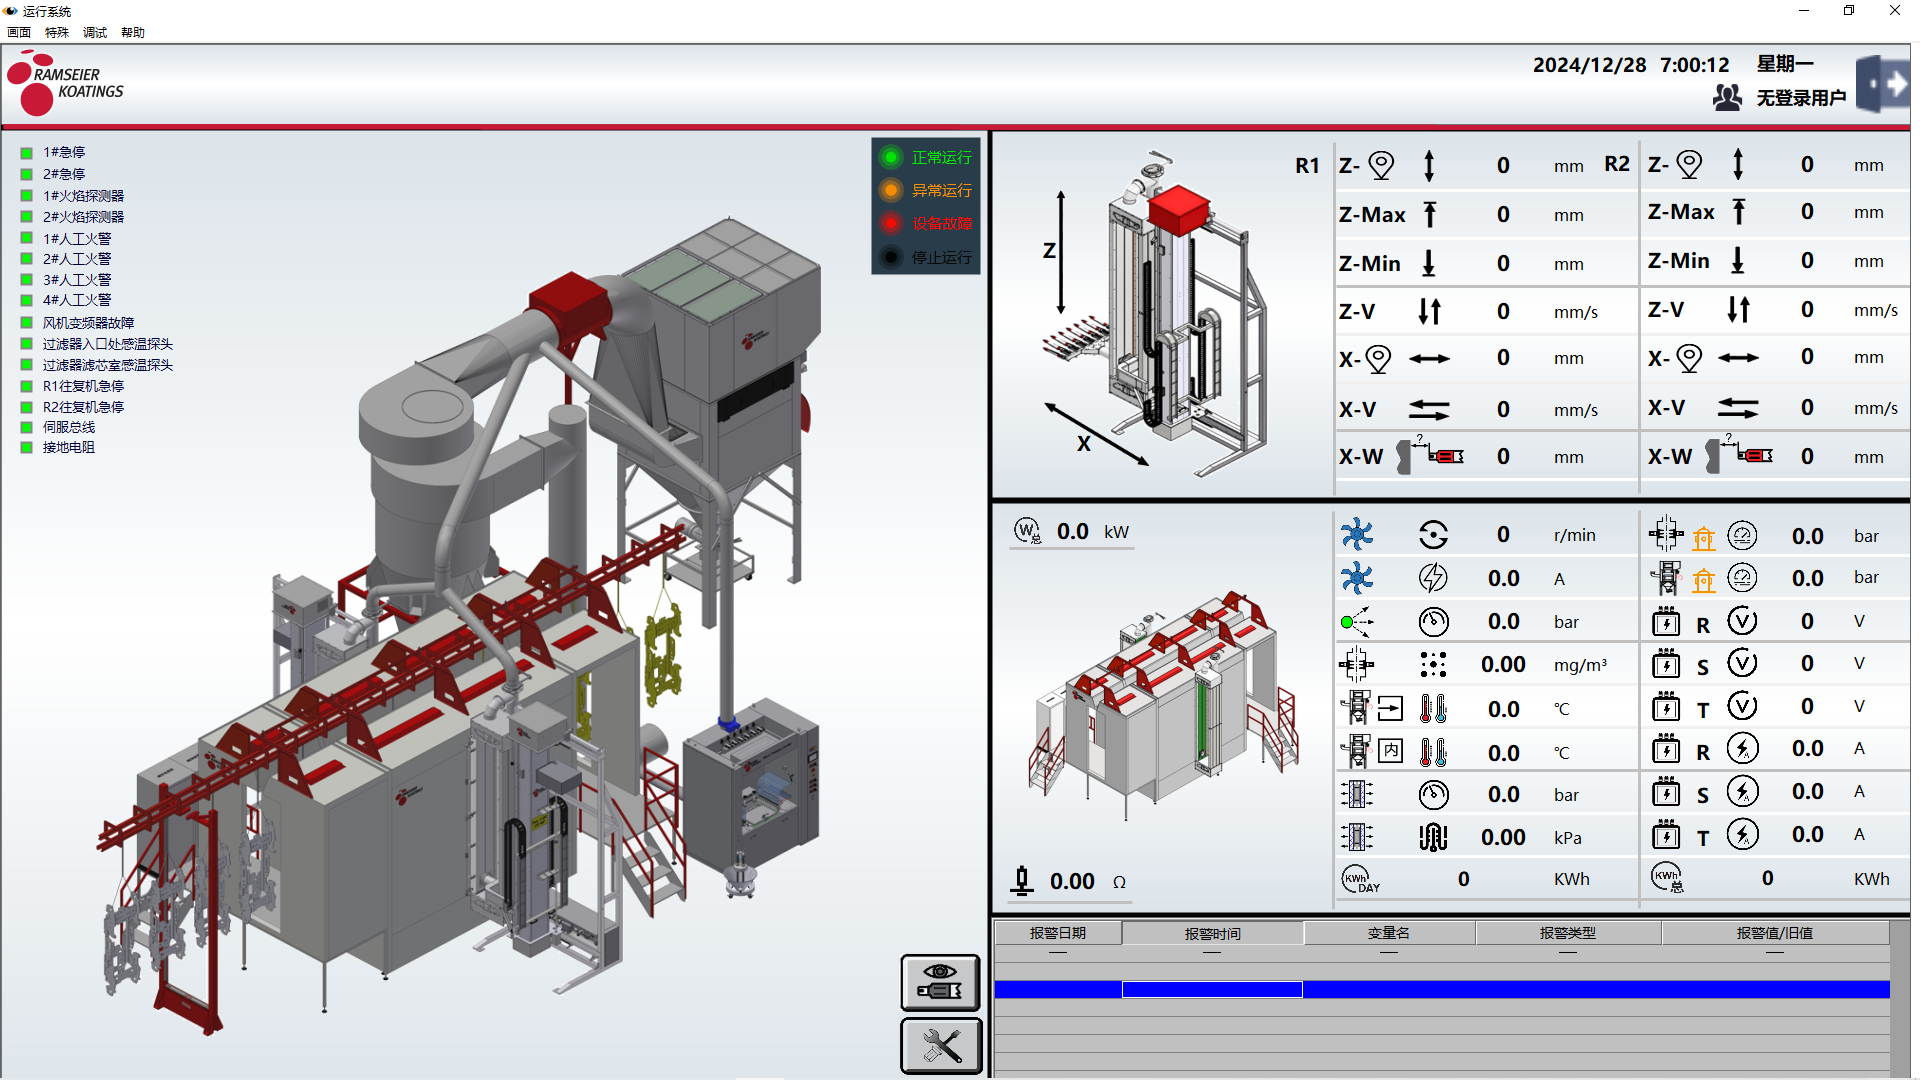The image size is (1920, 1080).
Task: Open the spray gun view button
Action: tap(941, 982)
